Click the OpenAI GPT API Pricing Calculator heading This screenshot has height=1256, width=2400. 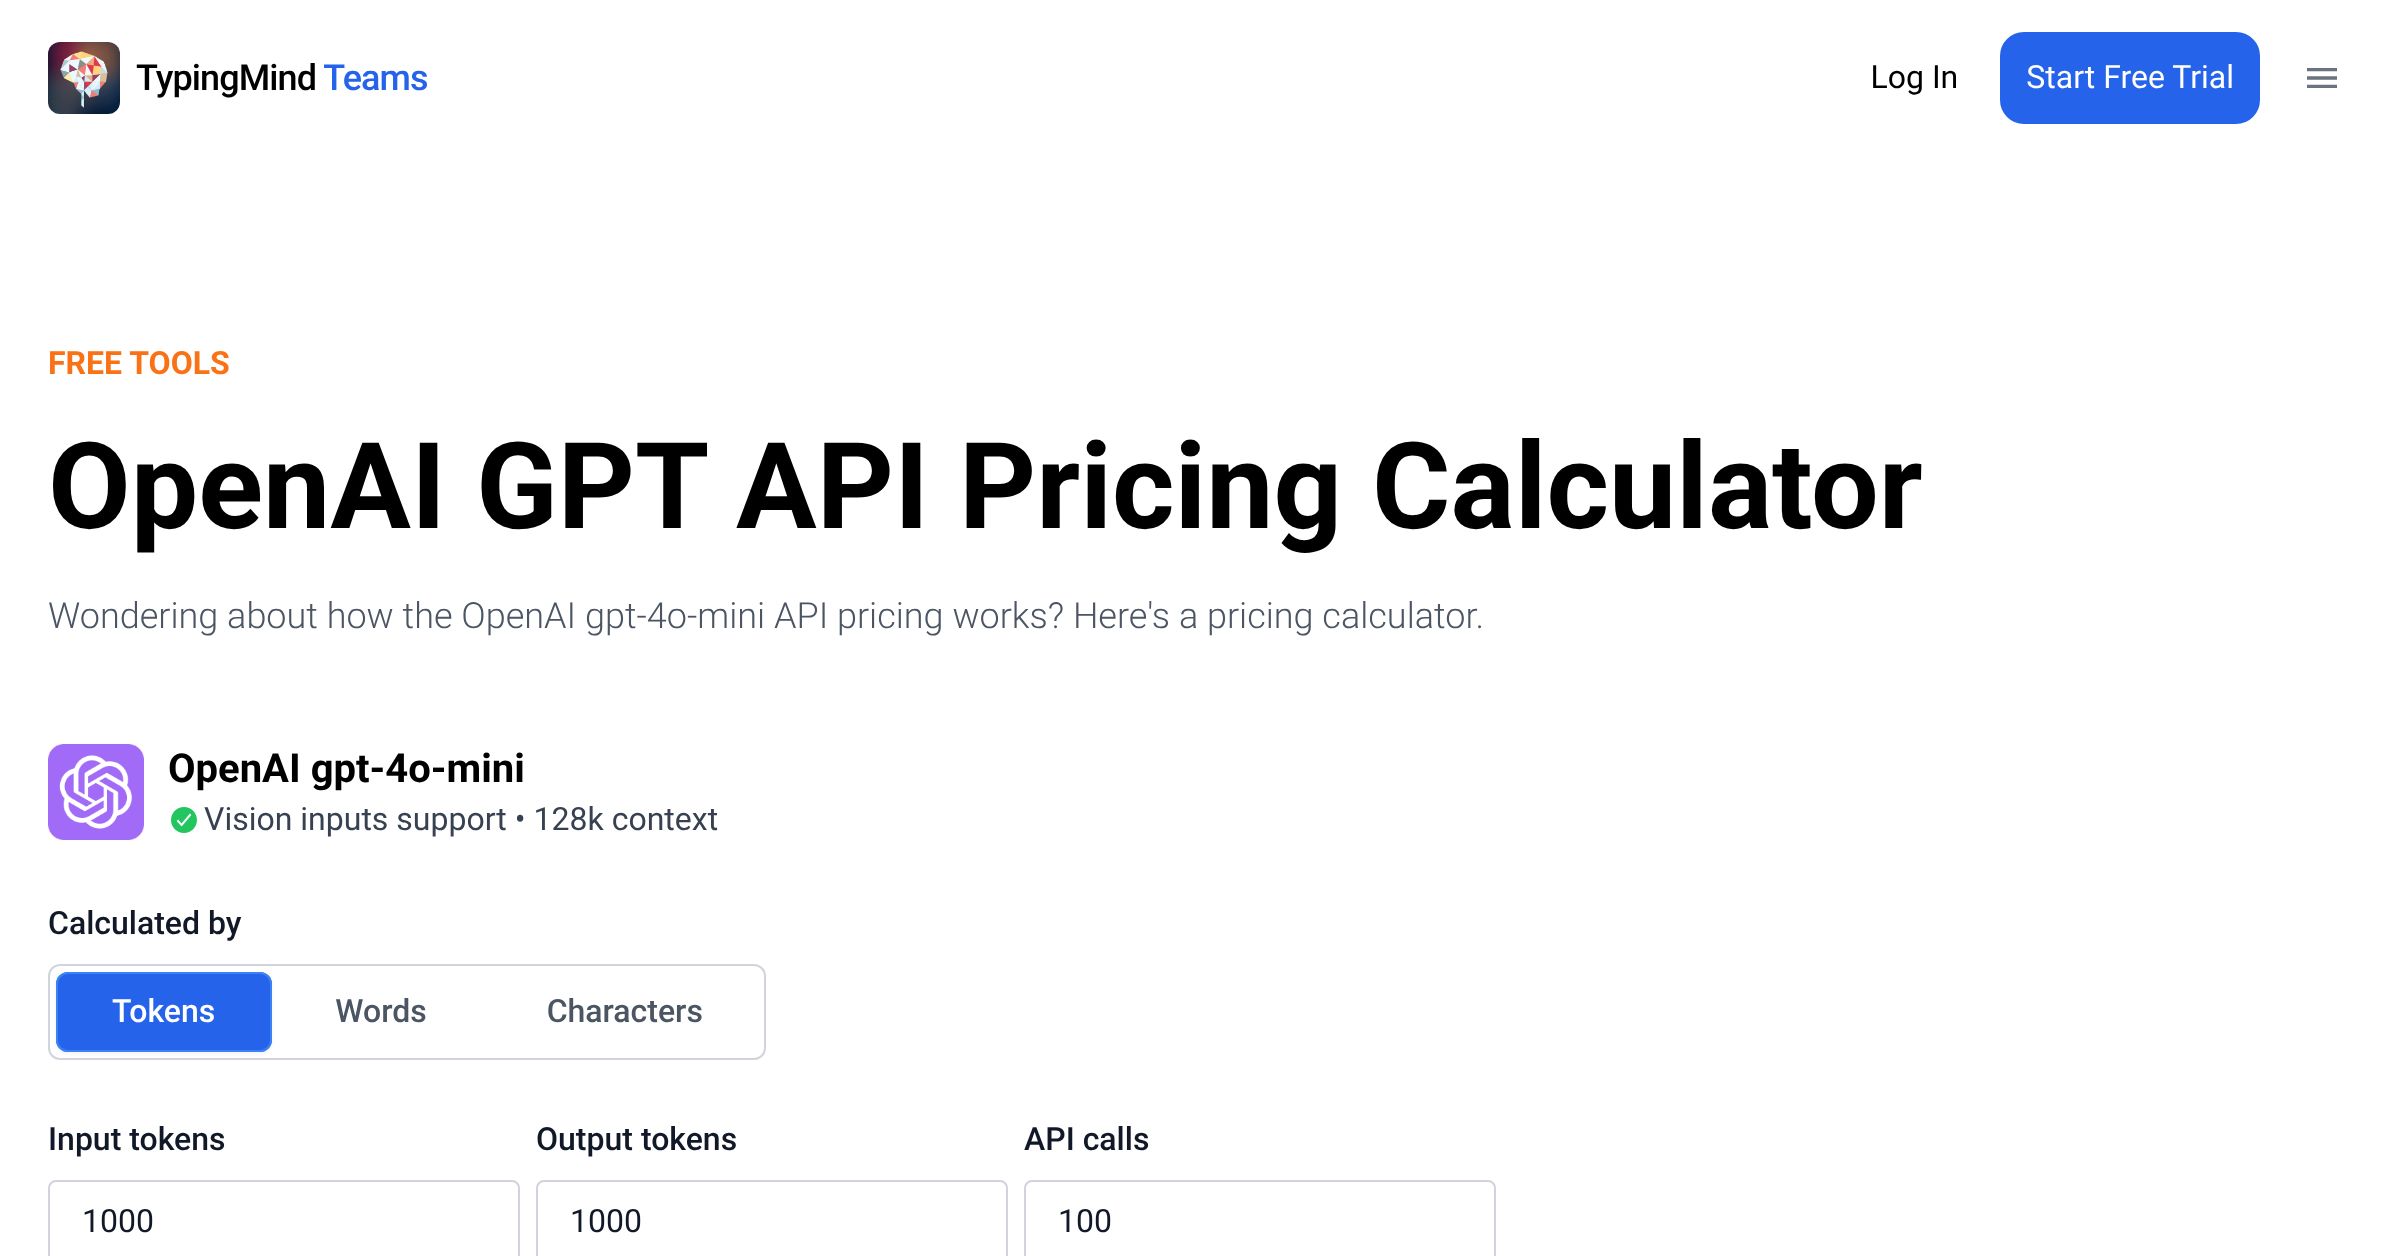tap(985, 487)
